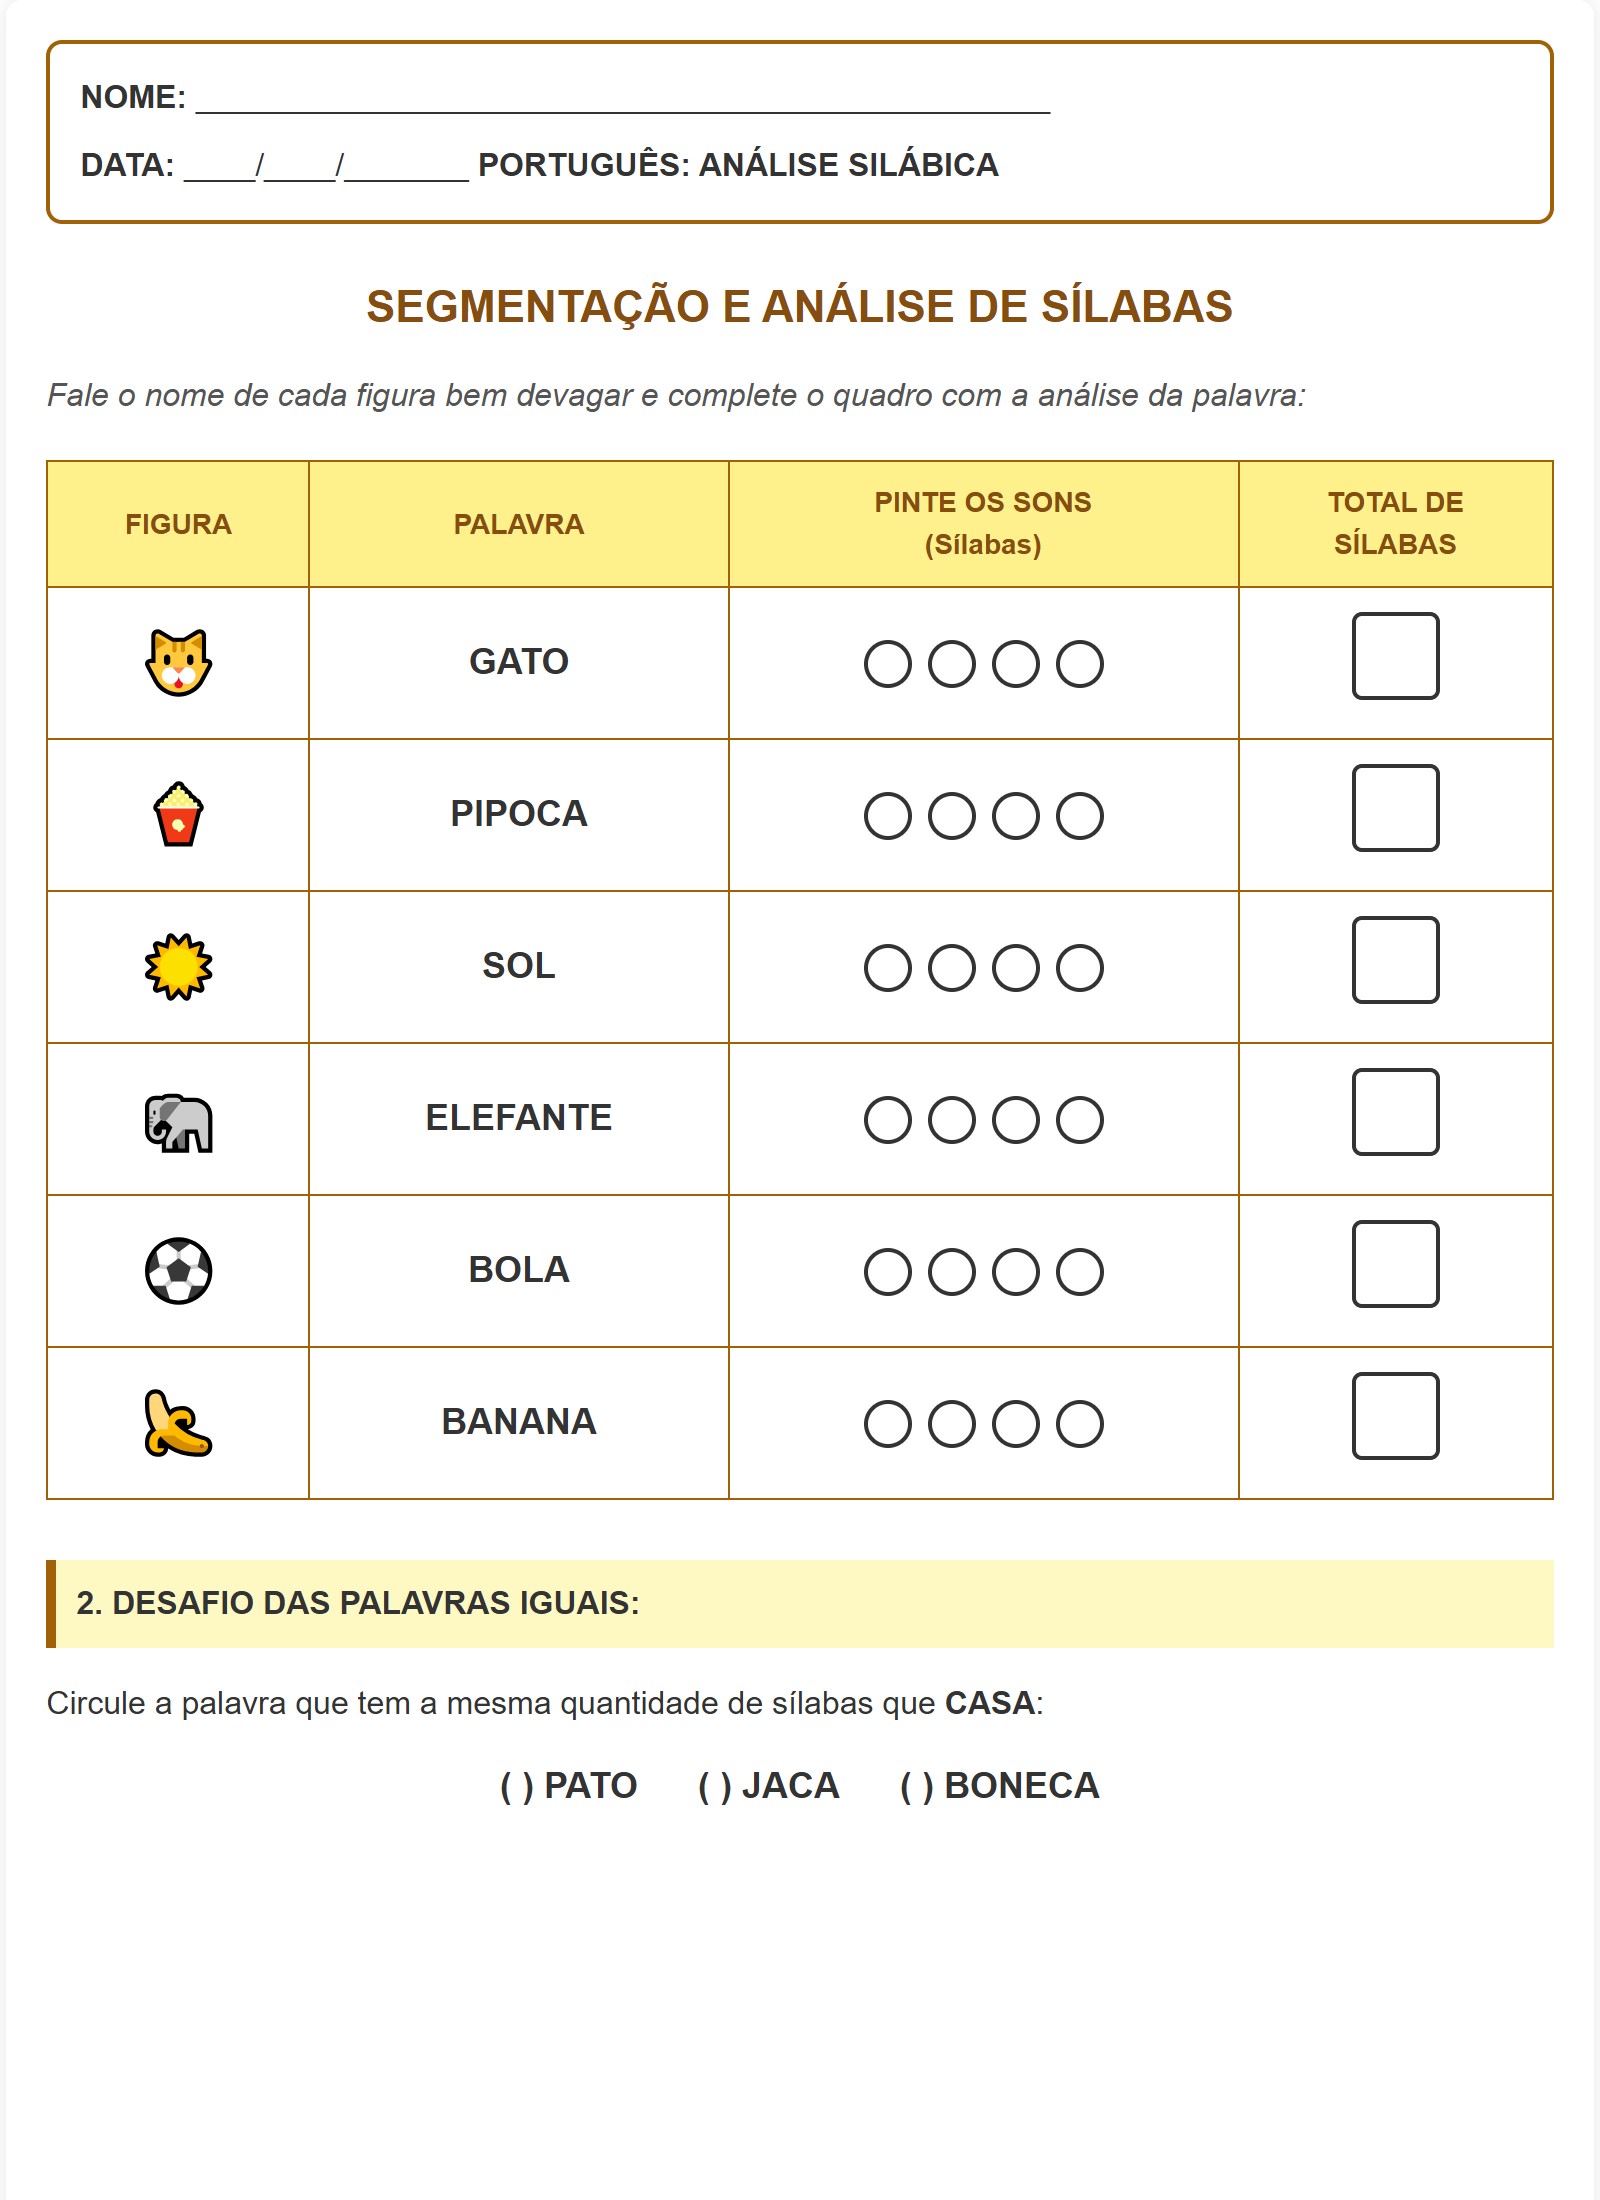Screen dimensions: 1600x2200
Task: Click the total syllables box for SOL
Action: [1395, 960]
